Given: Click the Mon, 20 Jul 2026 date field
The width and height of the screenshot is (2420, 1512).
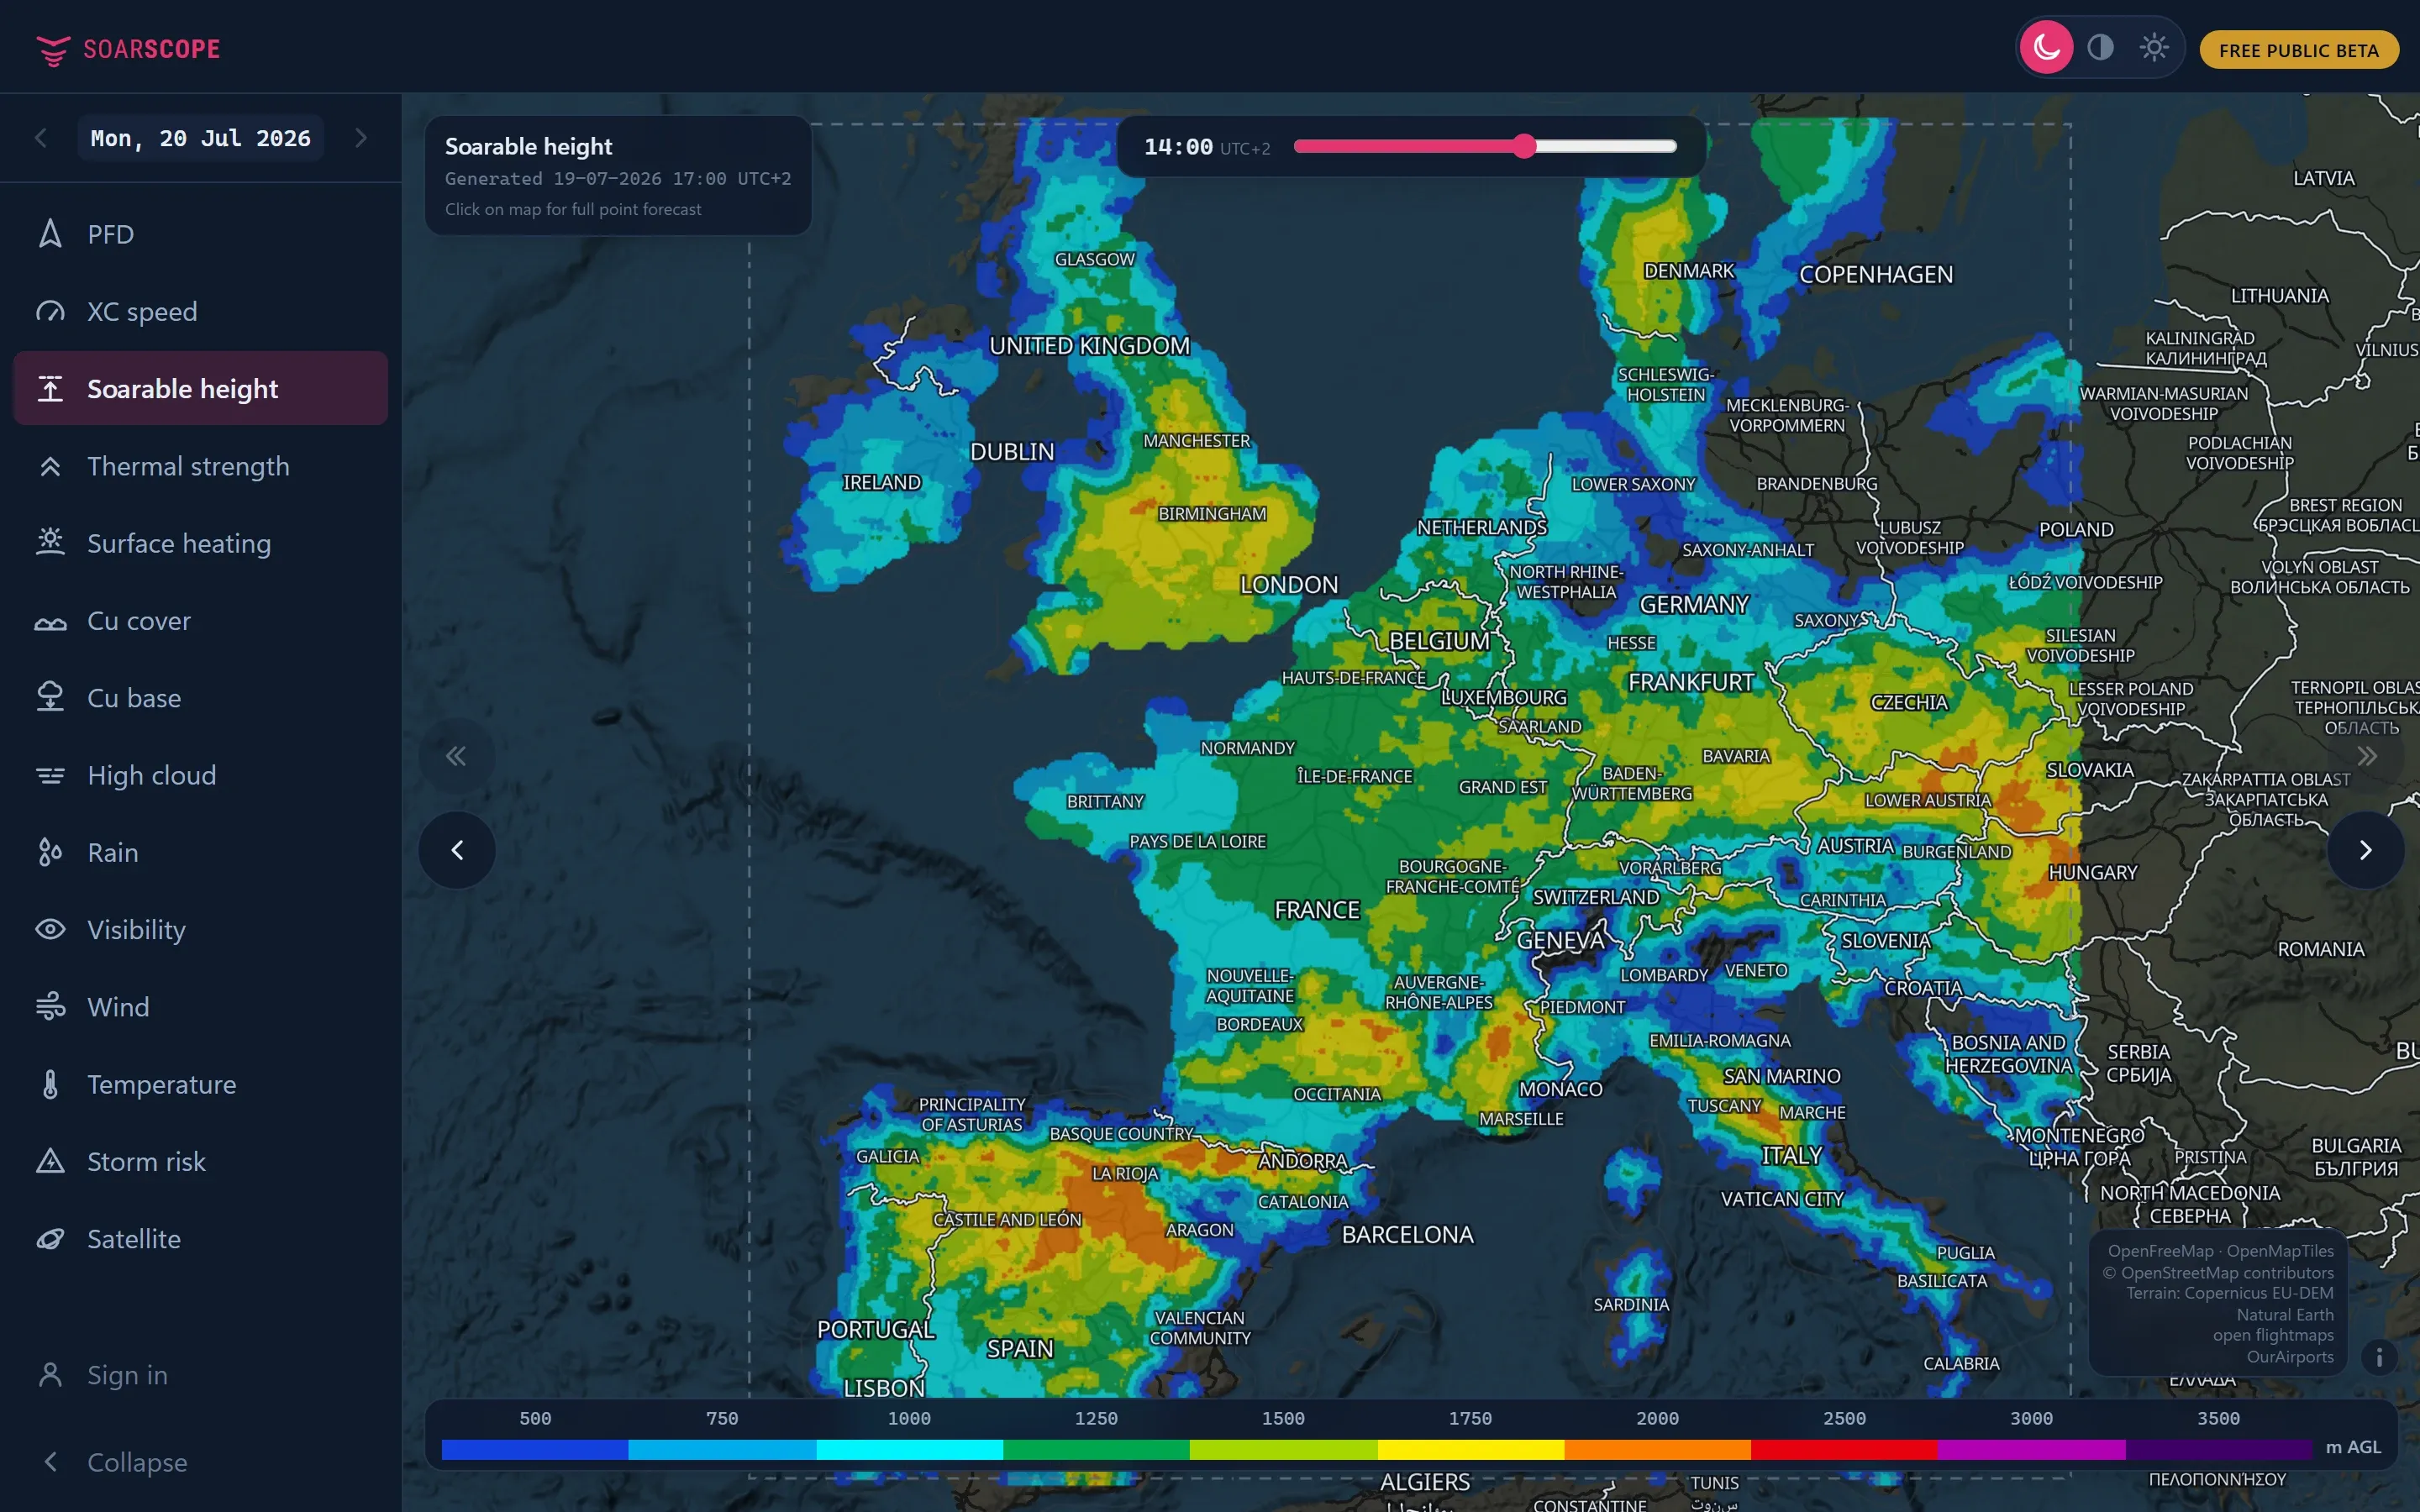Looking at the screenshot, I should coord(200,138).
